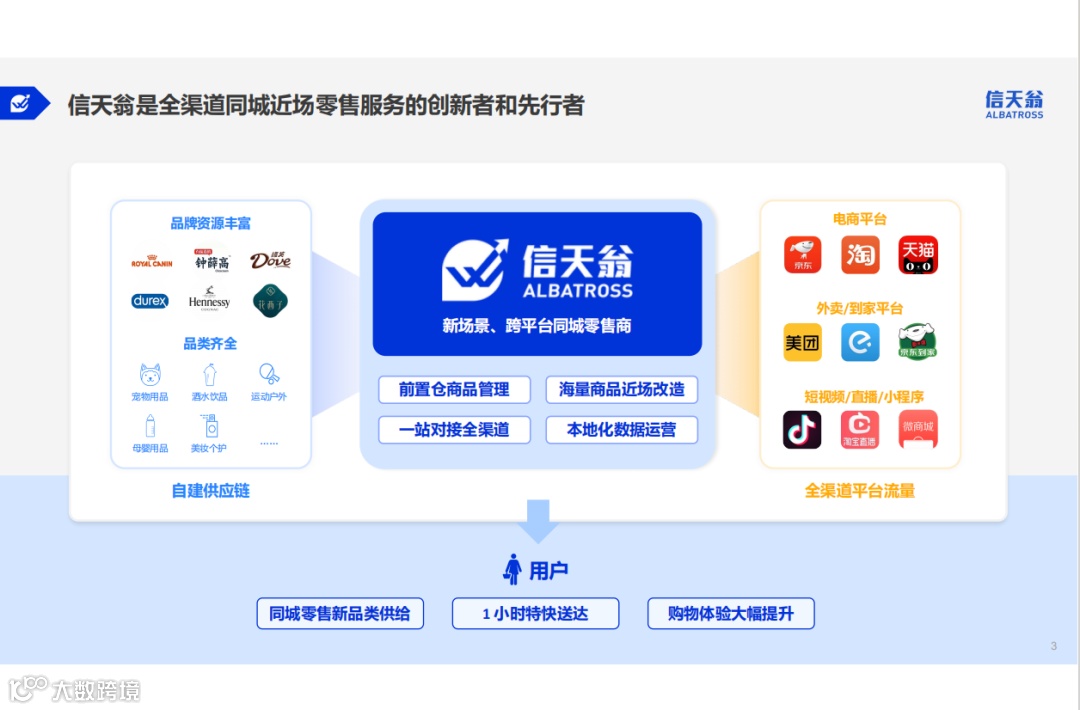
Task: Click the page number 3
Action: 1054,646
